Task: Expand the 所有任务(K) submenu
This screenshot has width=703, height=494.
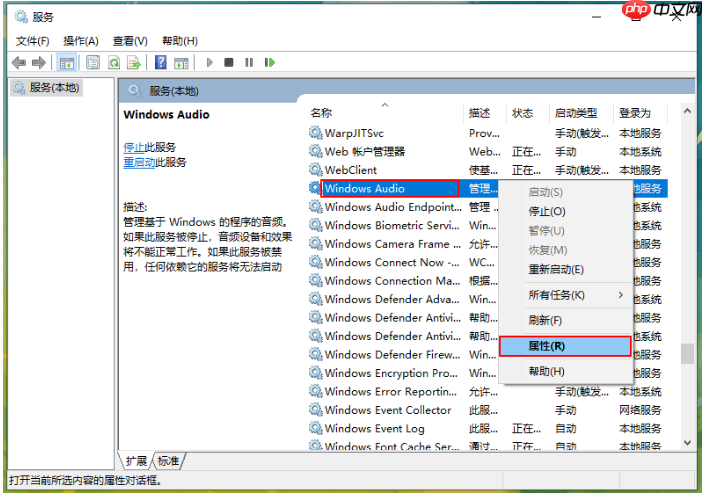Action: tap(565, 295)
